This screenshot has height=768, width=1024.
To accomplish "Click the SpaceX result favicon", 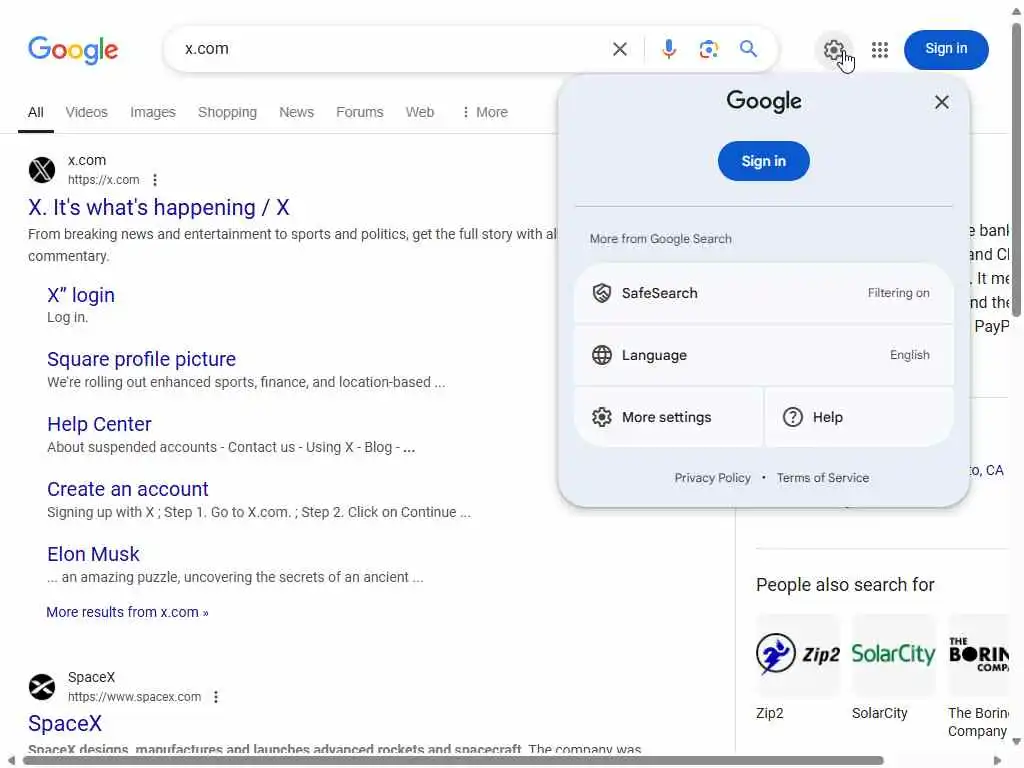I will tap(42, 687).
